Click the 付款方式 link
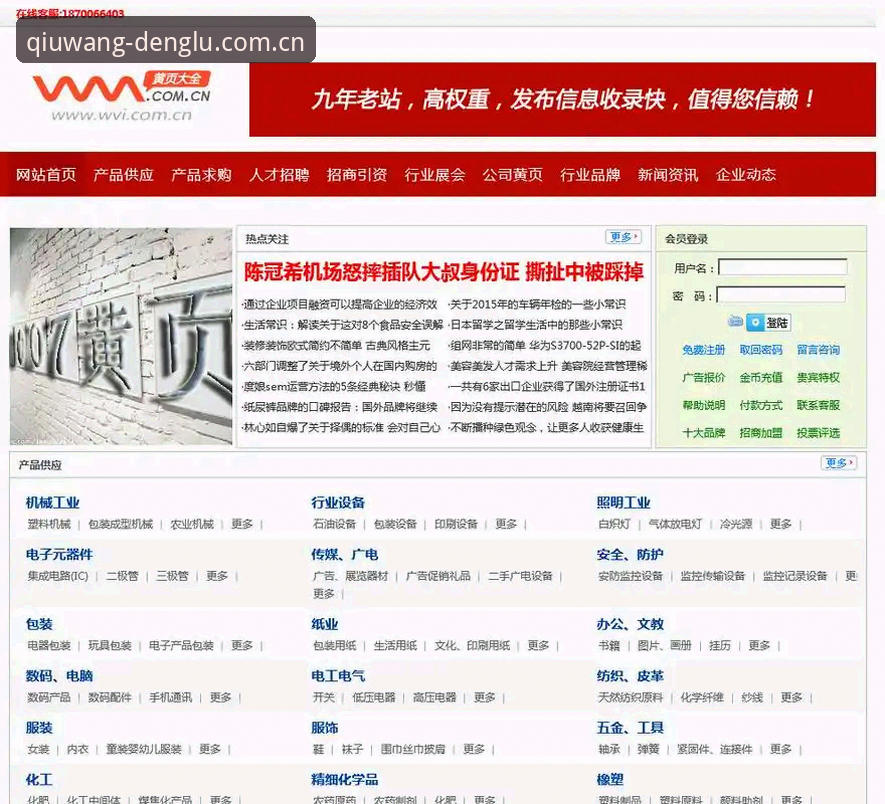The height and width of the screenshot is (804, 885). coord(761,405)
